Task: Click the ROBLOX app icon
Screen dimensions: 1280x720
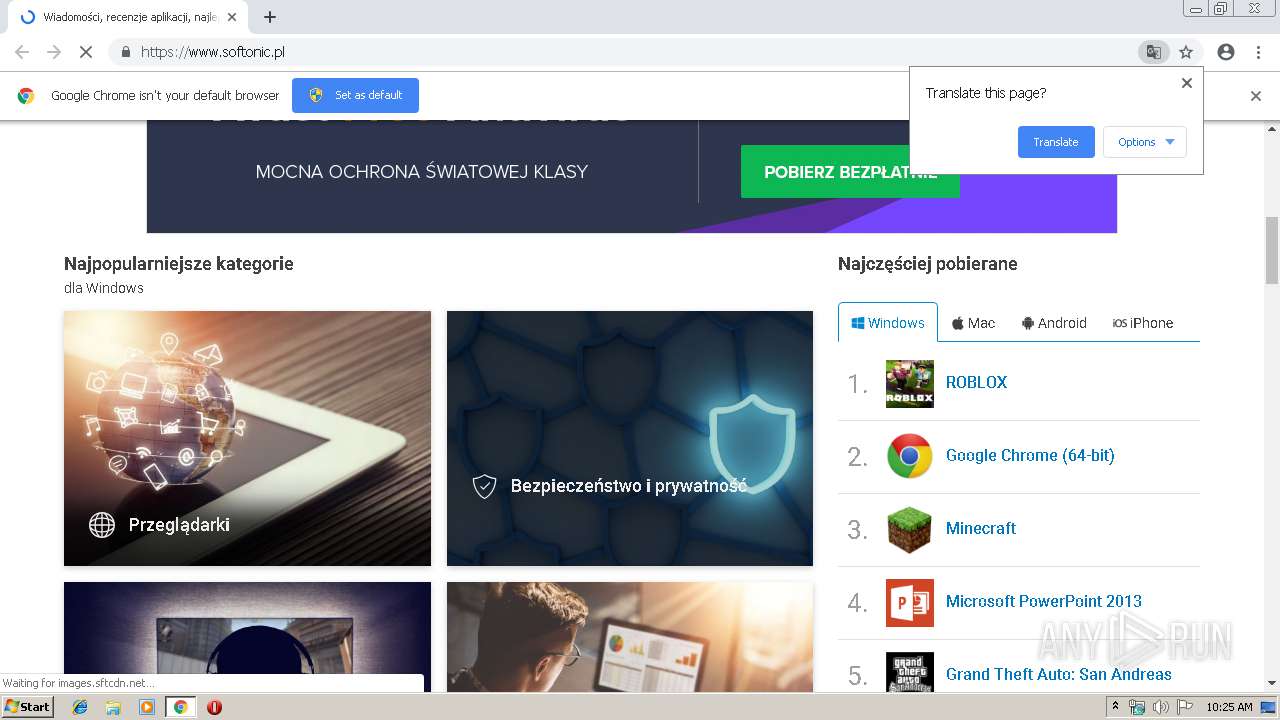Action: coord(910,384)
